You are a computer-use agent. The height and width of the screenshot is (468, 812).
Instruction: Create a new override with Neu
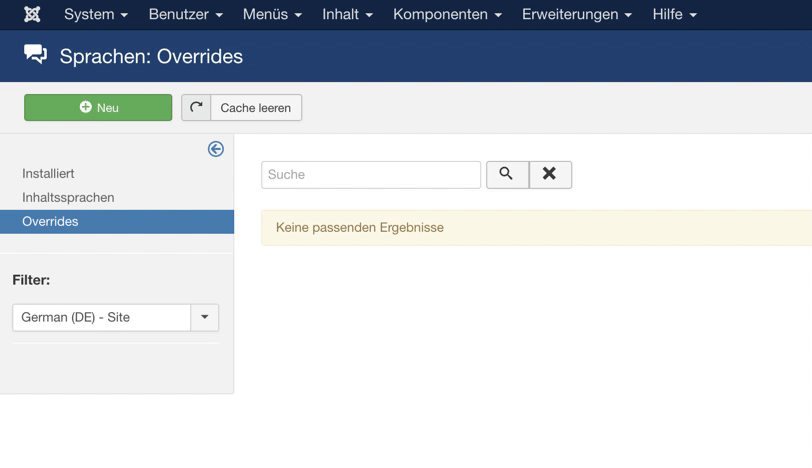[x=98, y=108]
